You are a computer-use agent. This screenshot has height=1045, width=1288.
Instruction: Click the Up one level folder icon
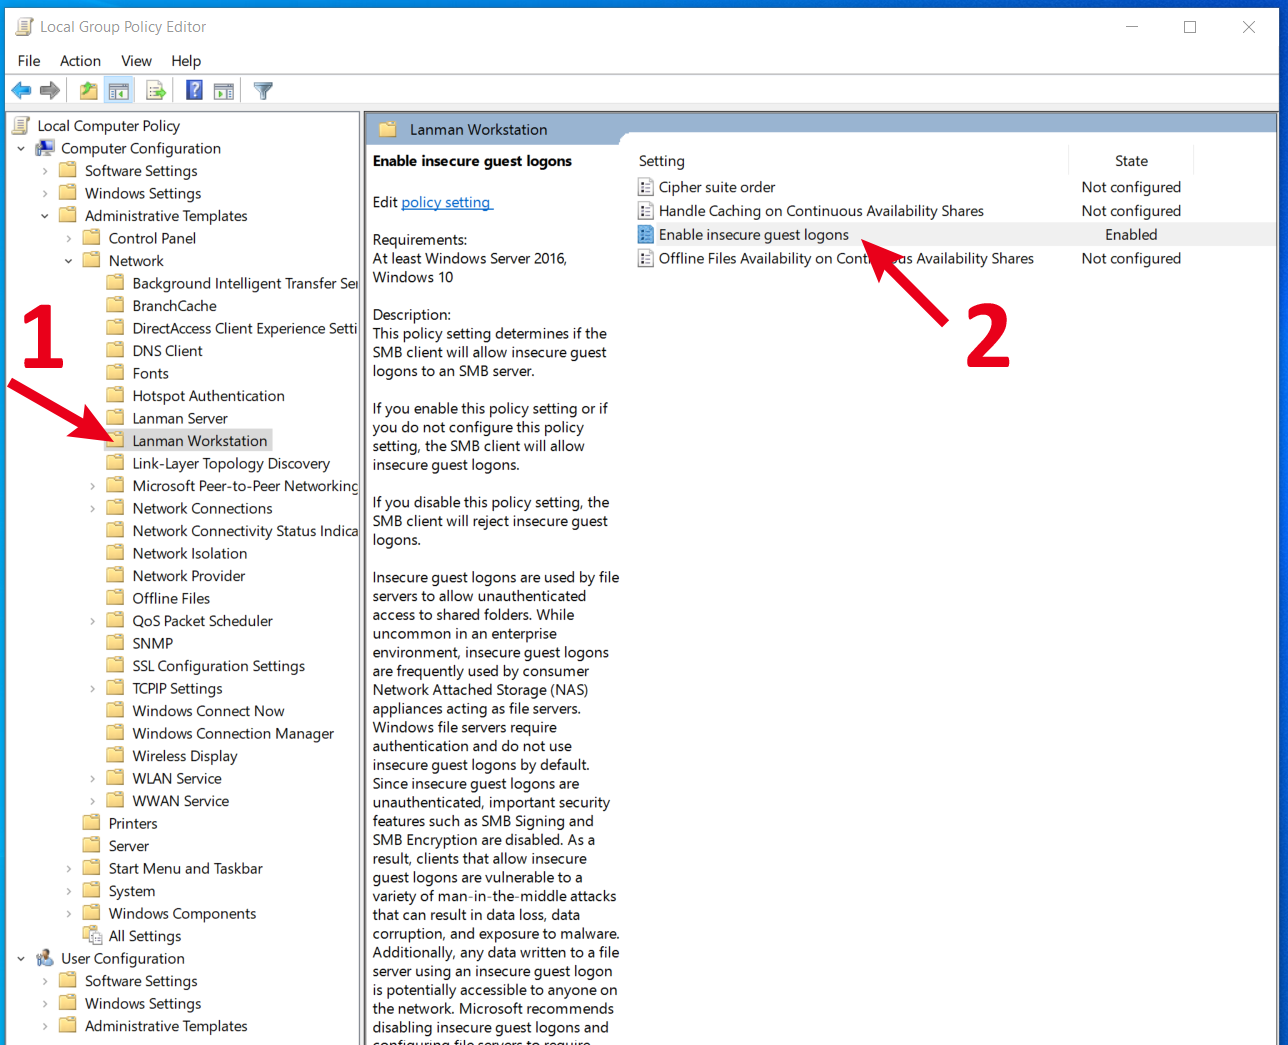[x=88, y=90]
